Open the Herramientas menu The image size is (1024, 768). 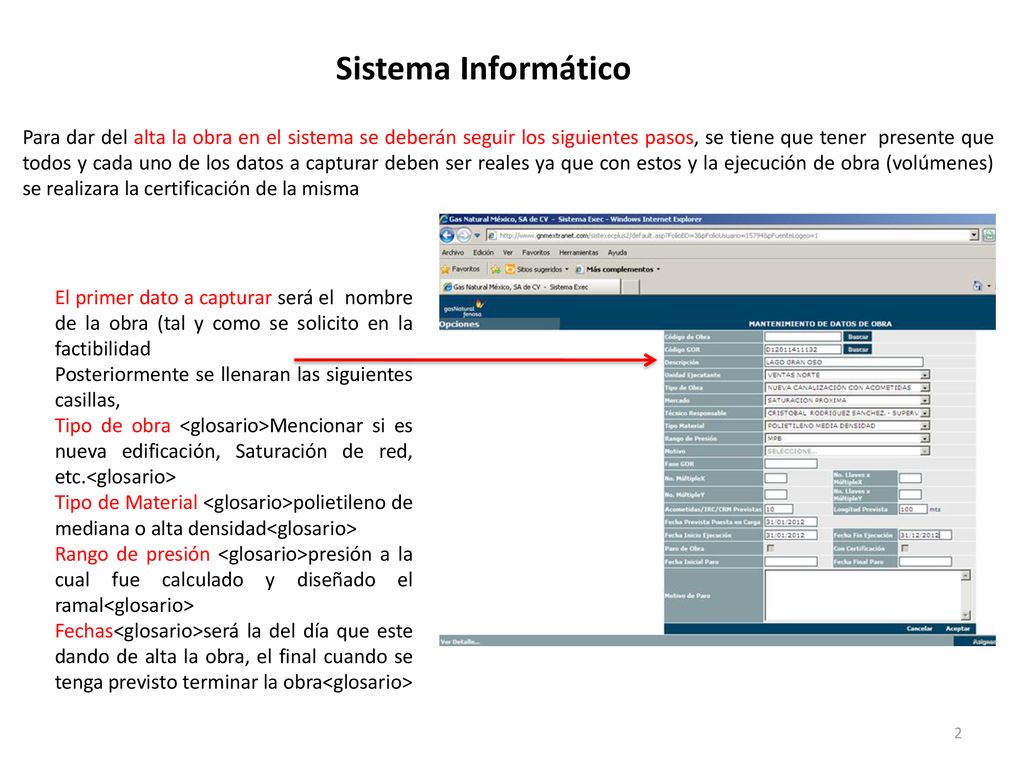point(579,252)
